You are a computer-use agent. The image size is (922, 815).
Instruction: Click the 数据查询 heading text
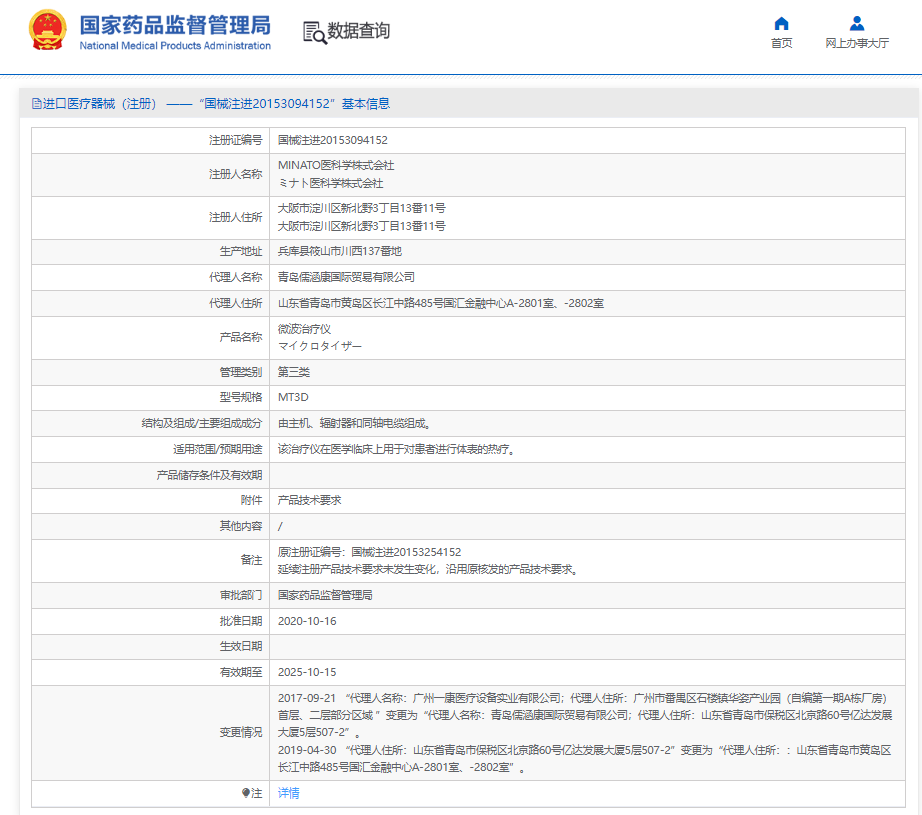[359, 31]
